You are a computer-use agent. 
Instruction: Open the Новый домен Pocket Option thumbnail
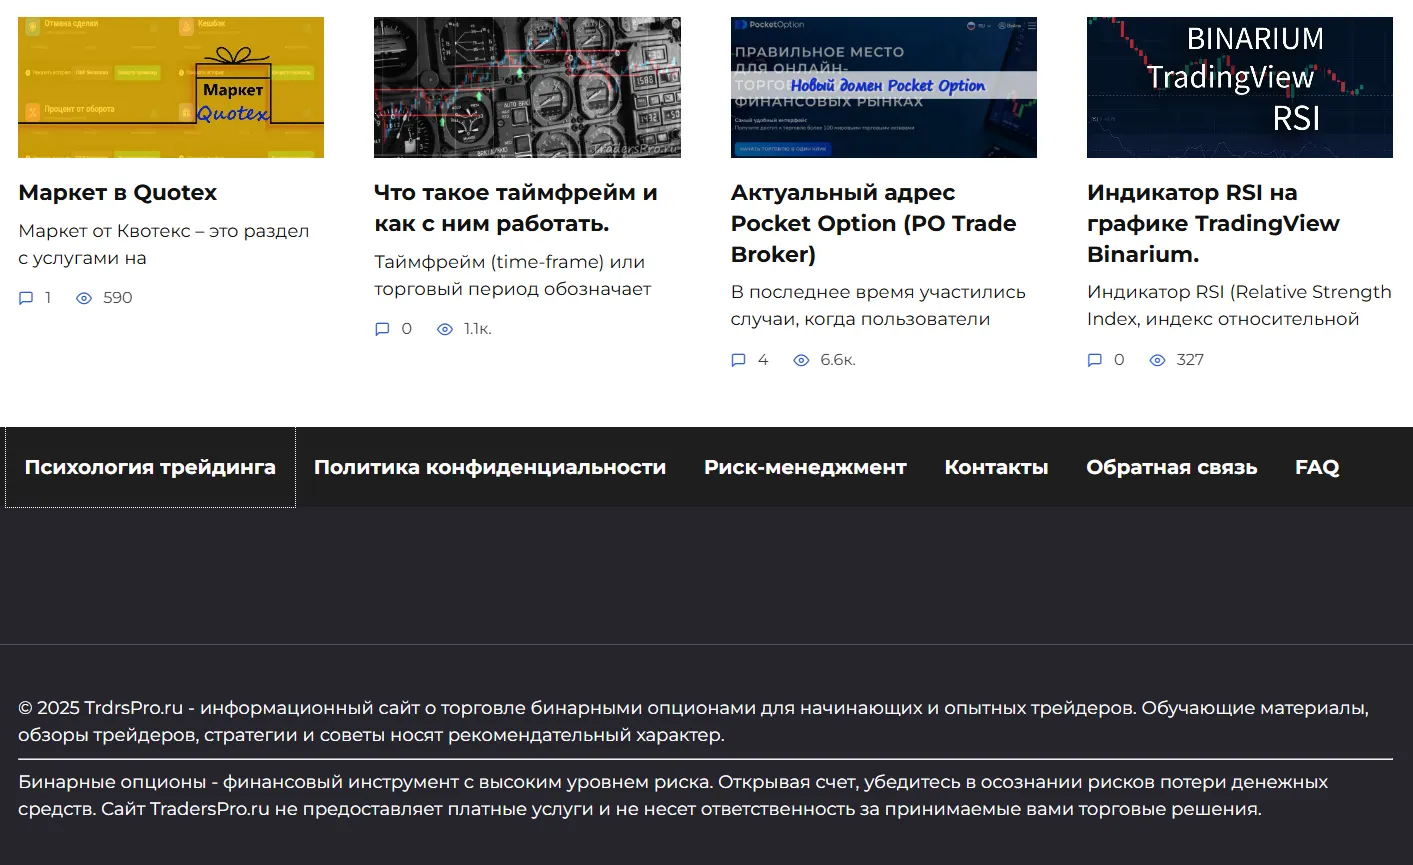884,87
